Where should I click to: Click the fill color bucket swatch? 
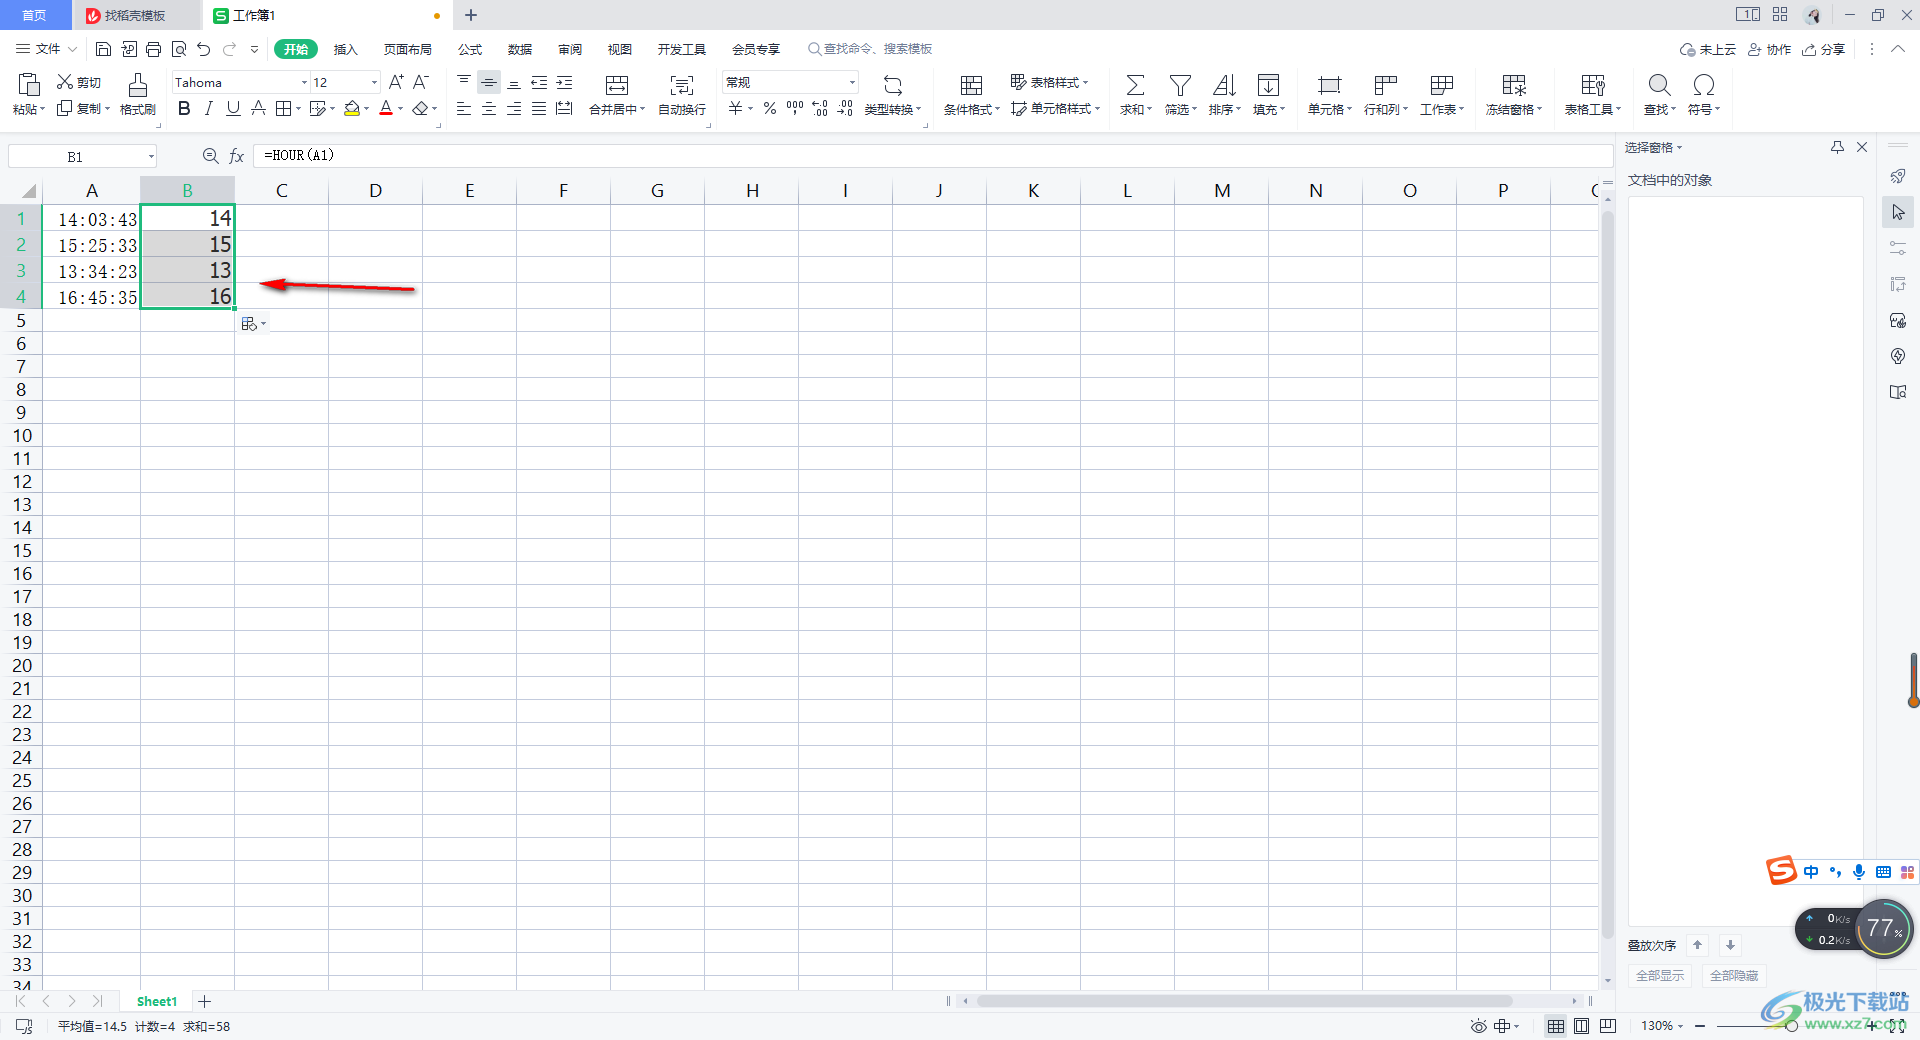point(352,108)
